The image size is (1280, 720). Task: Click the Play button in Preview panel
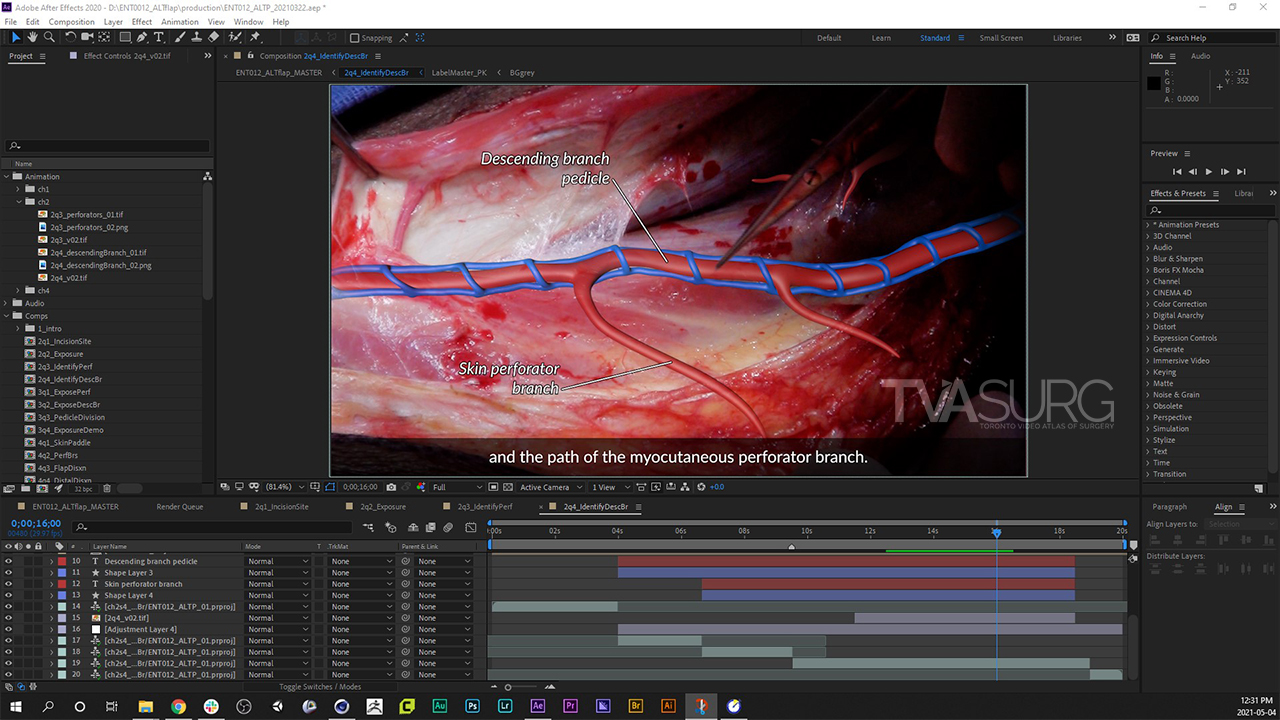[1209, 172]
